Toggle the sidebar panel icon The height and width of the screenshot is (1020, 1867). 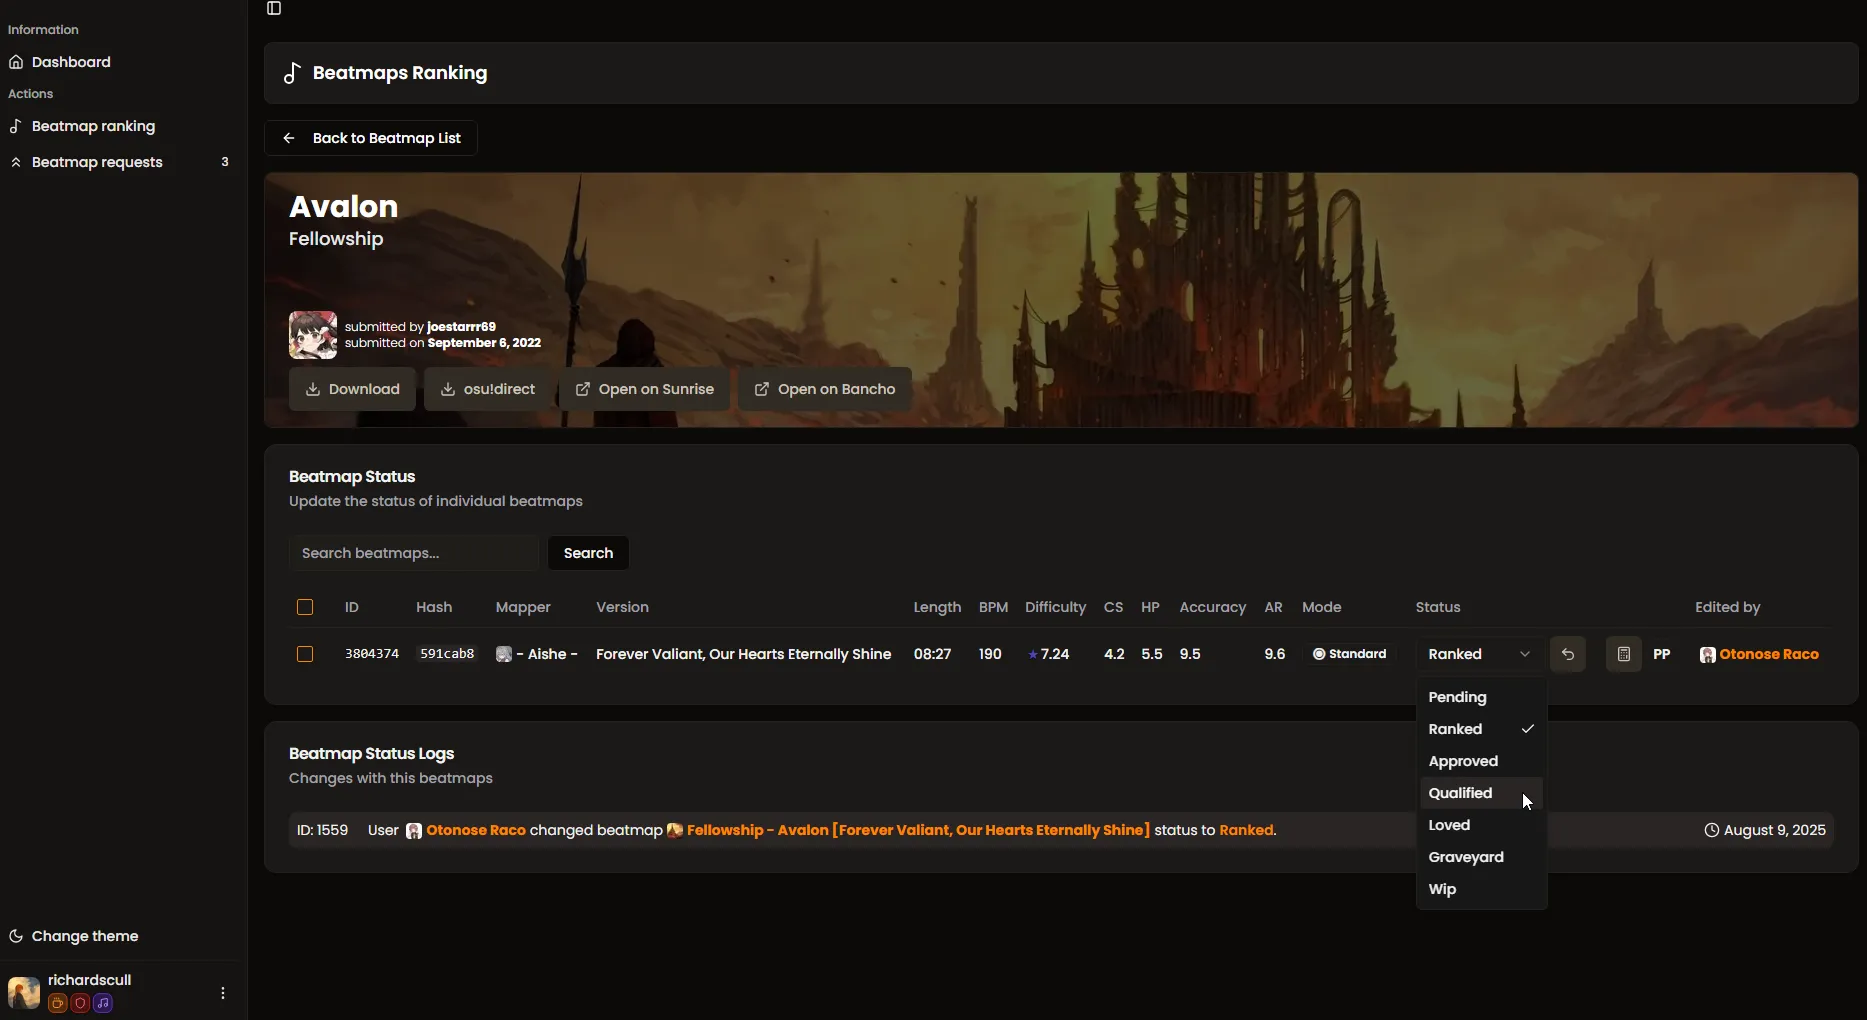[x=274, y=9]
